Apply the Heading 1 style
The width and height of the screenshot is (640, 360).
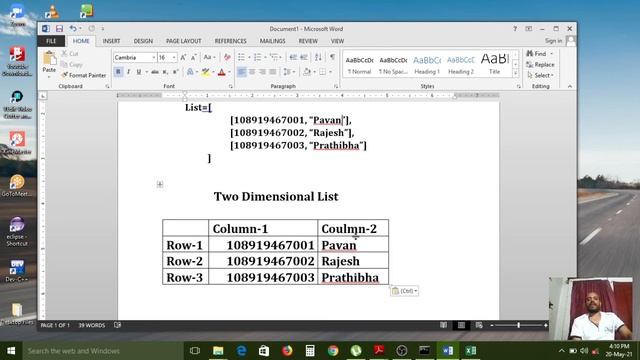(427, 64)
